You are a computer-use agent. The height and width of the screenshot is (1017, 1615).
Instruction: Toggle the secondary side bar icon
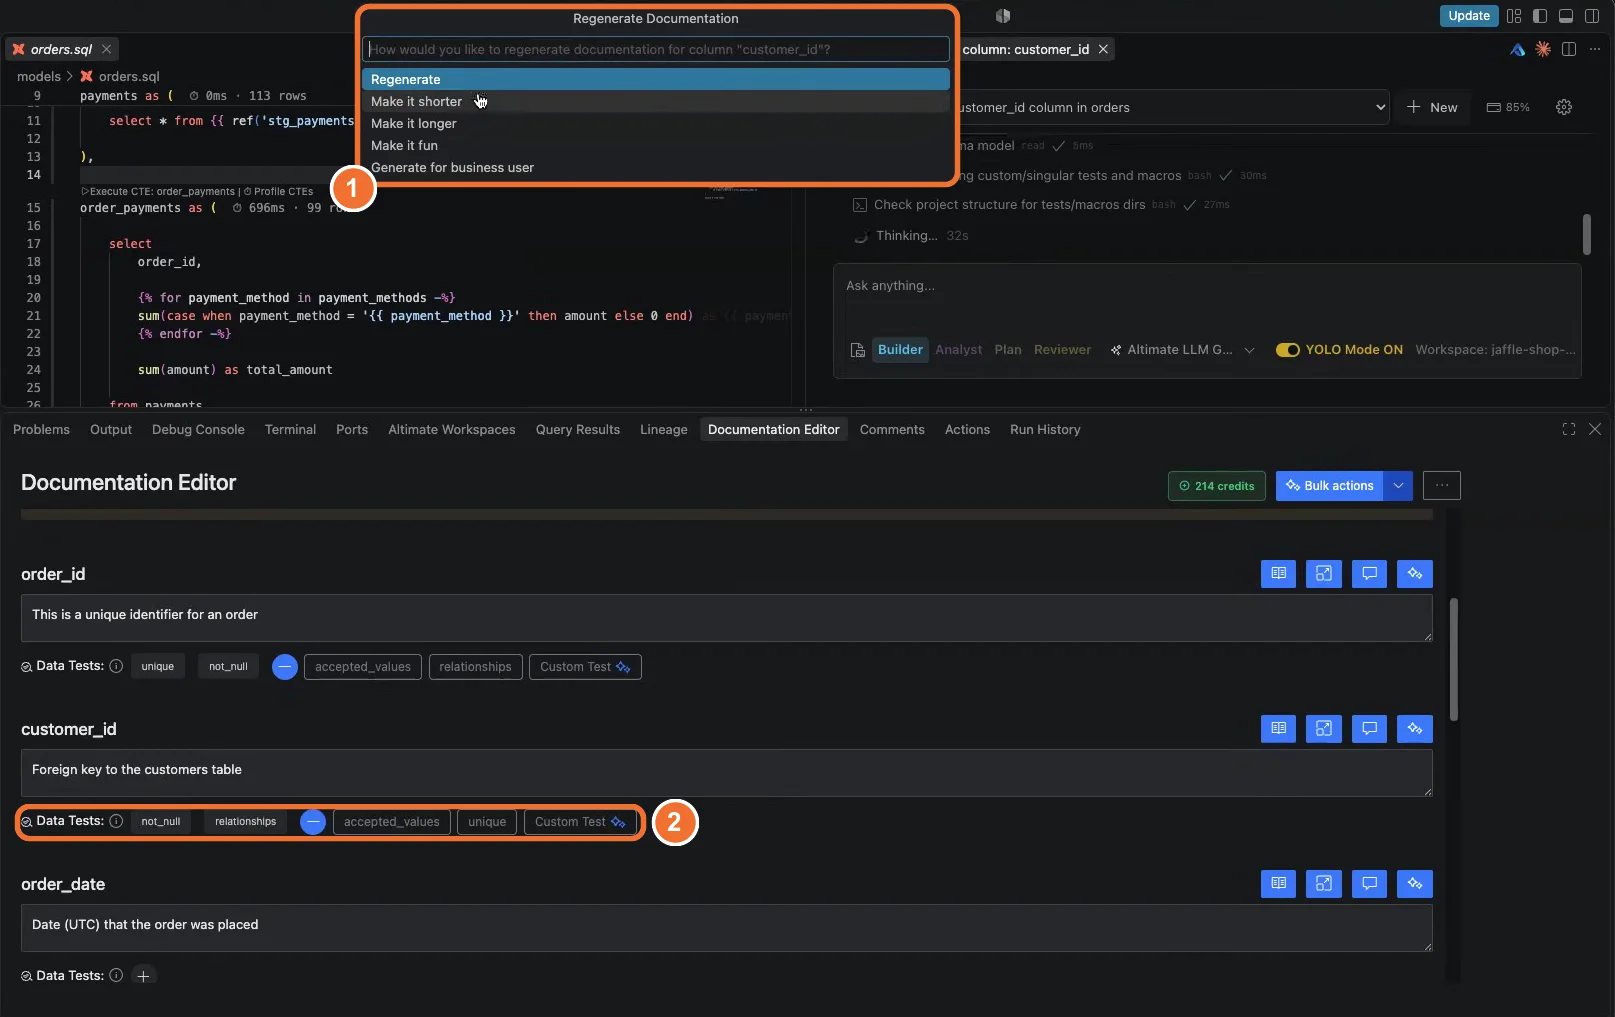[1592, 16]
